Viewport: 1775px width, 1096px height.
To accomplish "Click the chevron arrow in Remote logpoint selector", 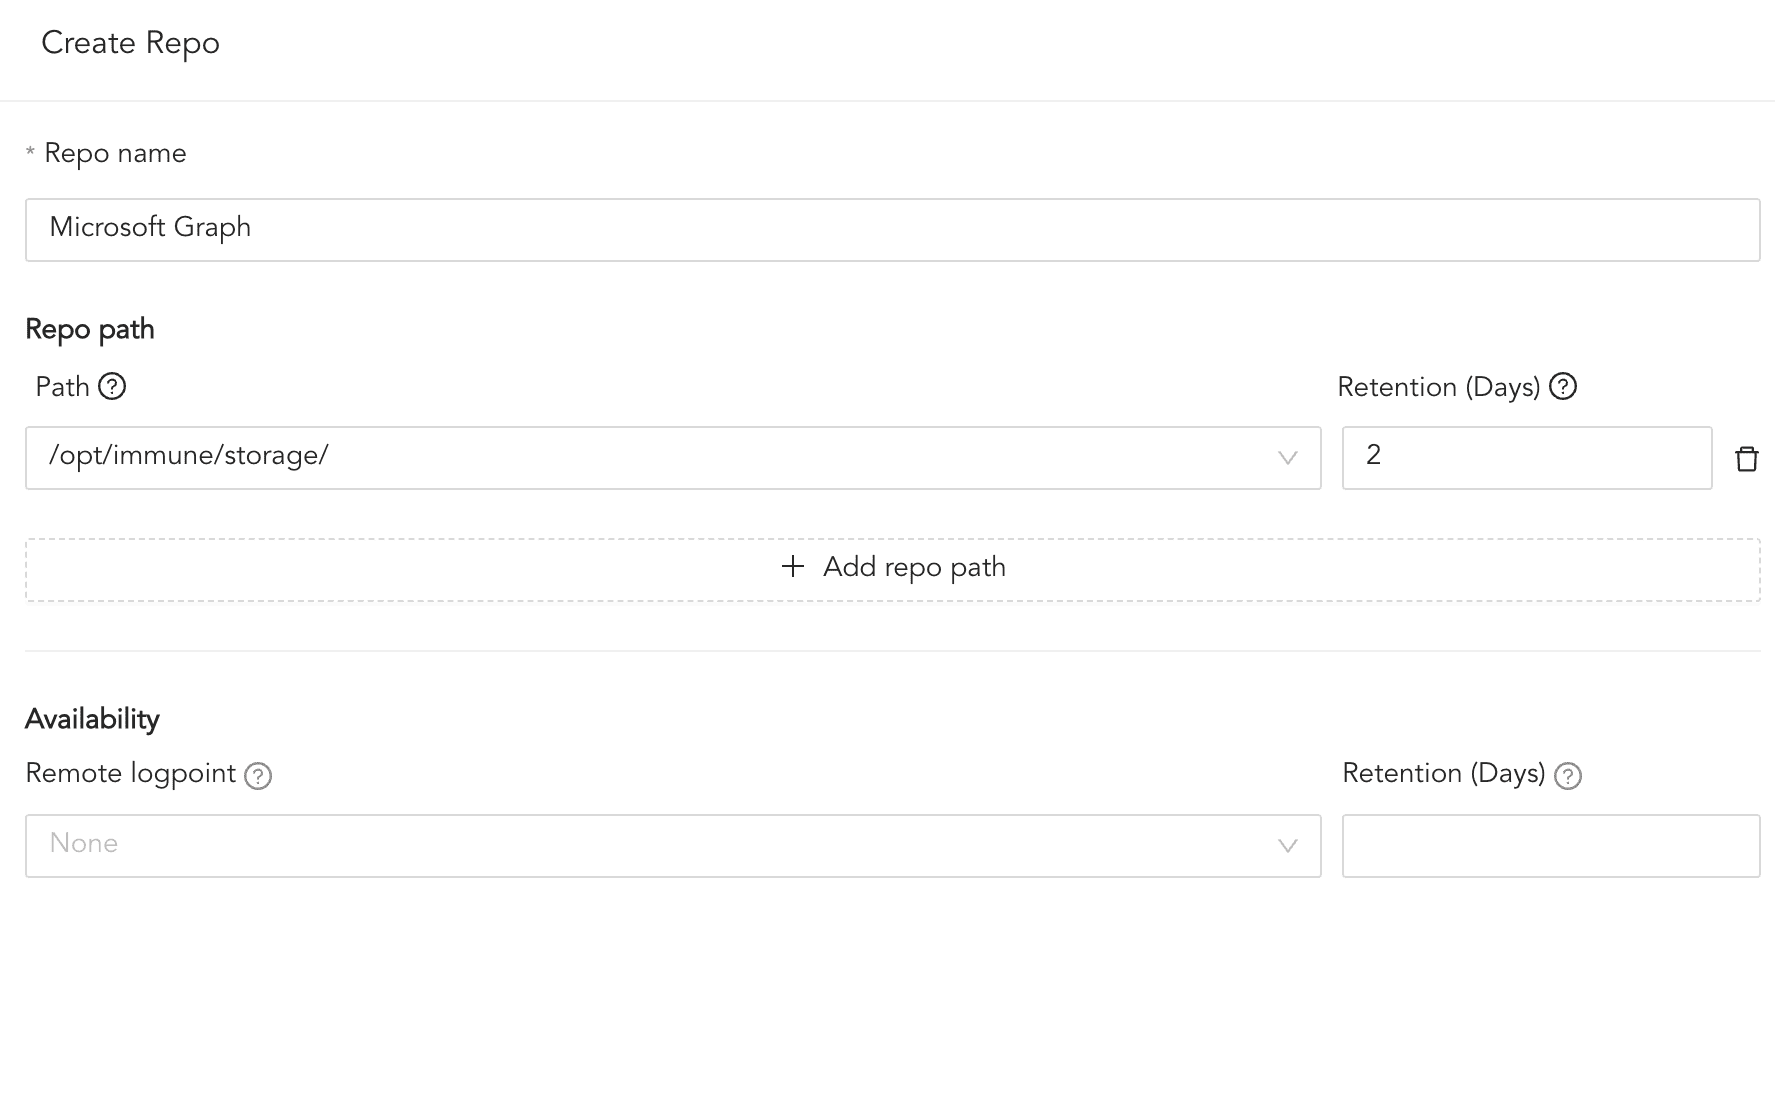I will coord(1287,846).
